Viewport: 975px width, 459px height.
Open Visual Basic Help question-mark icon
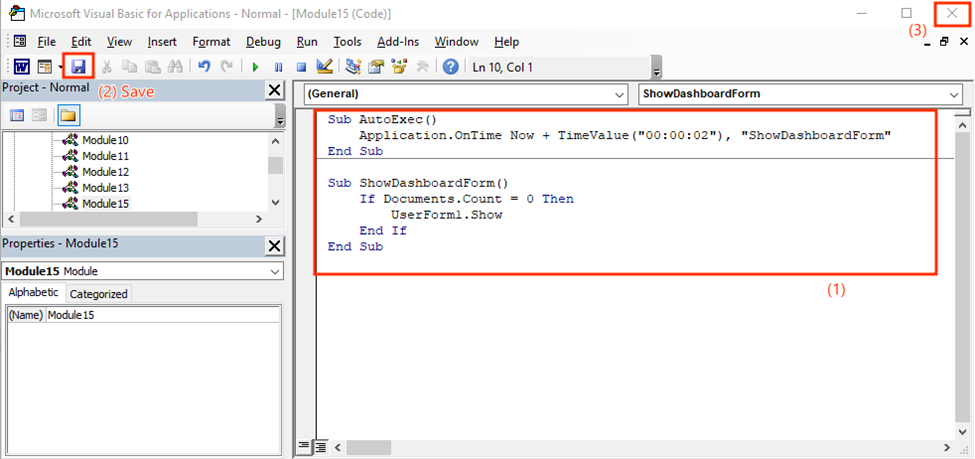point(451,67)
